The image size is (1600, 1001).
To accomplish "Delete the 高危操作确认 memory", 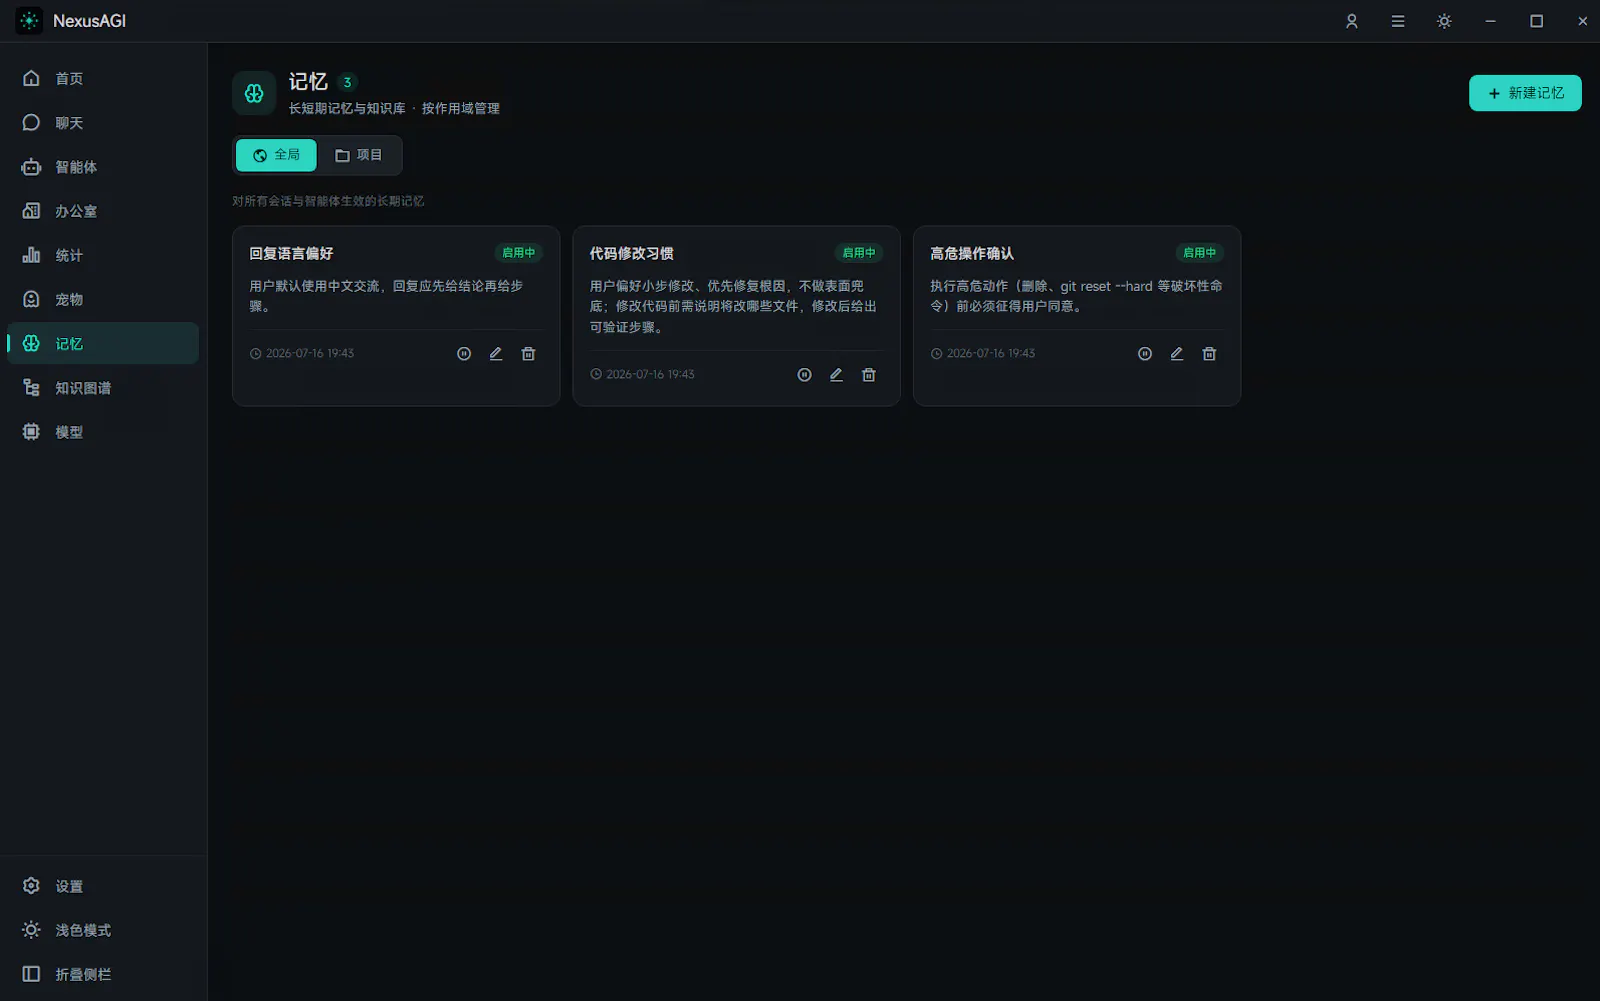I will [x=1209, y=353].
